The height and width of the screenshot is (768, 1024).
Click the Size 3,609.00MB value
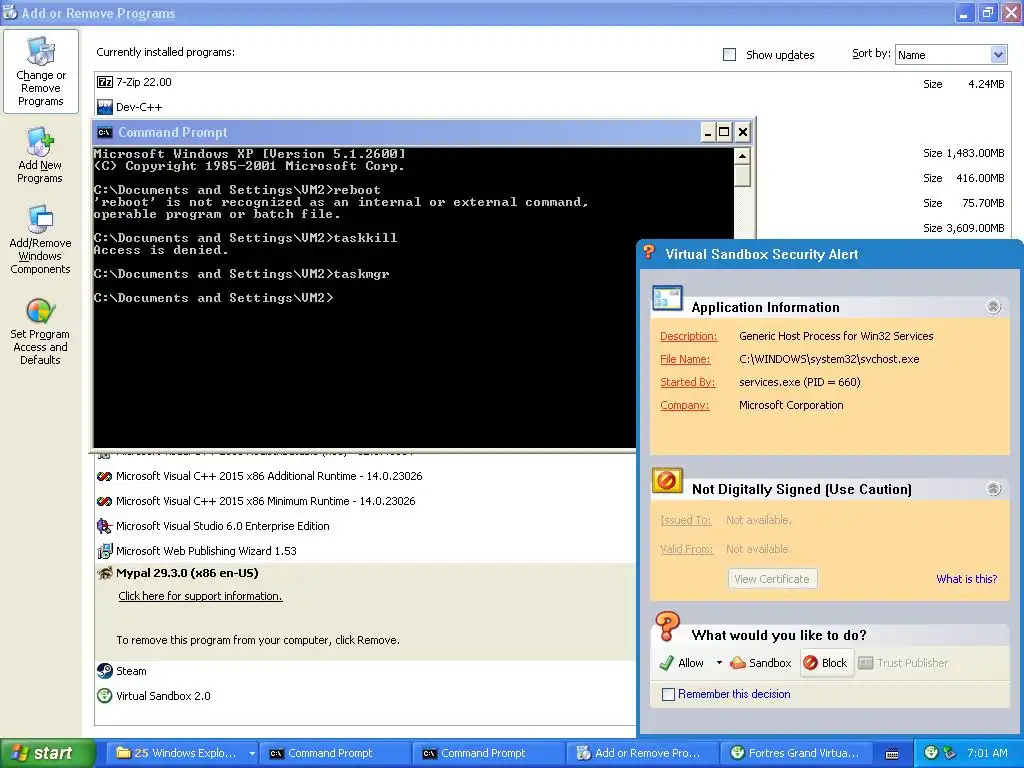(964, 228)
